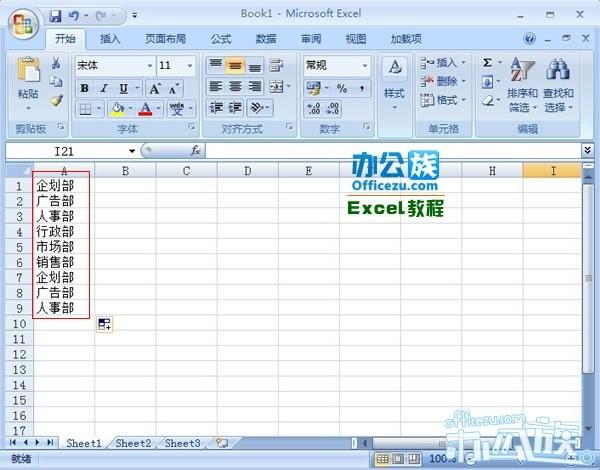600x470 pixels.
Task: Apply percent style to cells
Action: click(x=342, y=88)
